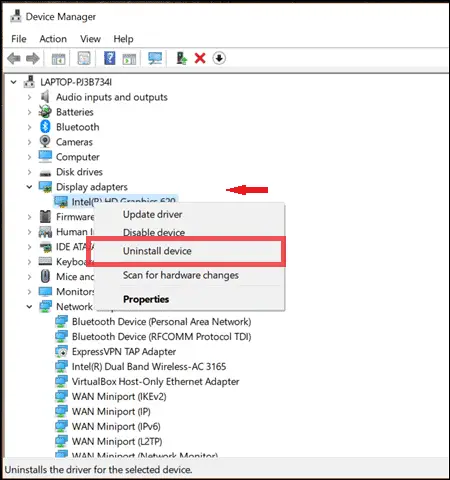The height and width of the screenshot is (480, 450).
Task: Expand the Cameras category
Action: pyautogui.click(x=29, y=142)
